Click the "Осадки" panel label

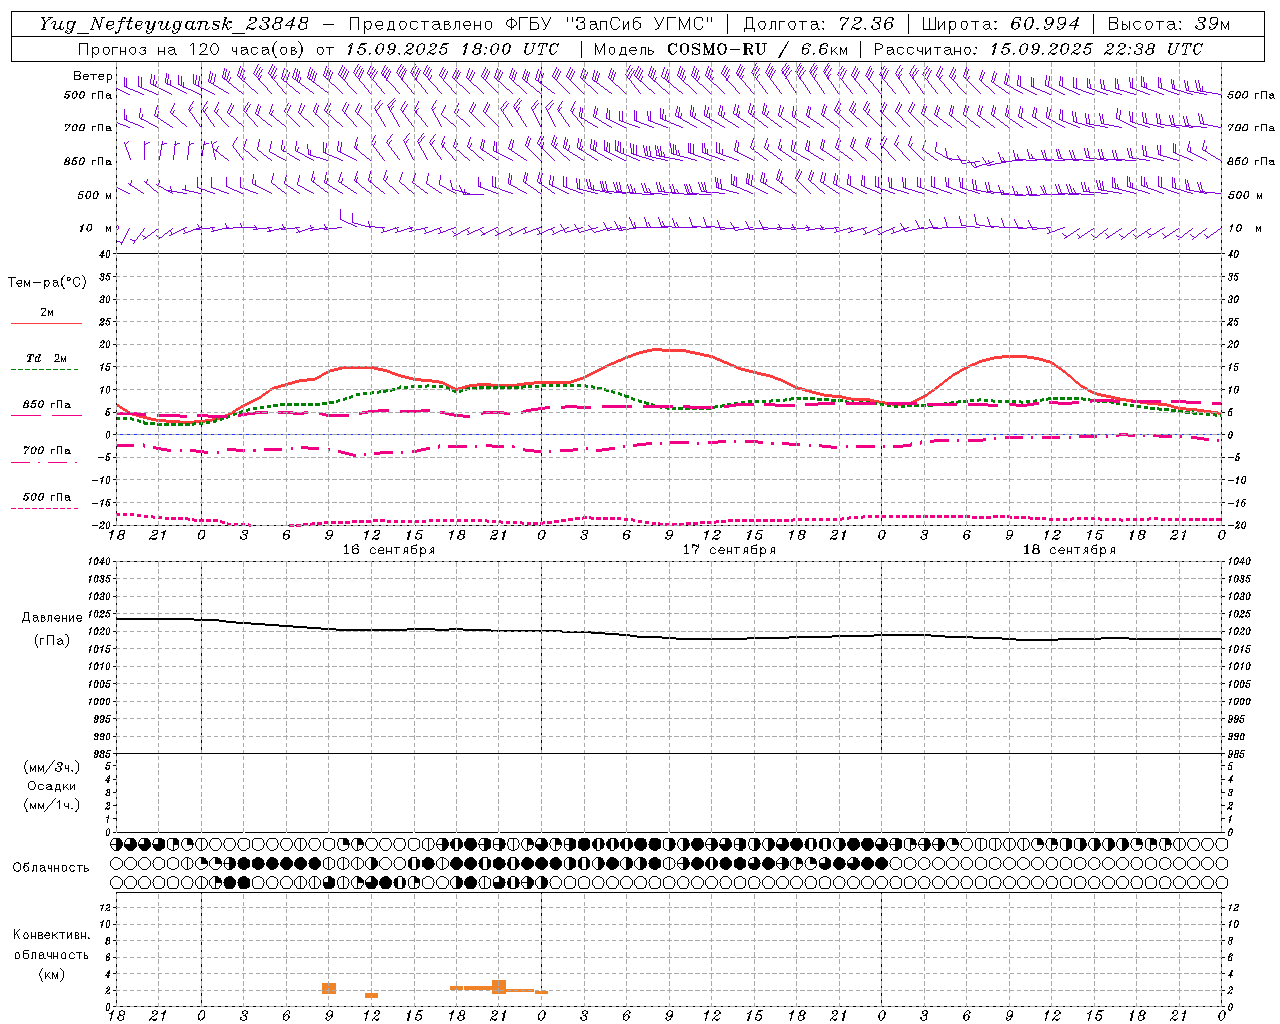point(51,786)
